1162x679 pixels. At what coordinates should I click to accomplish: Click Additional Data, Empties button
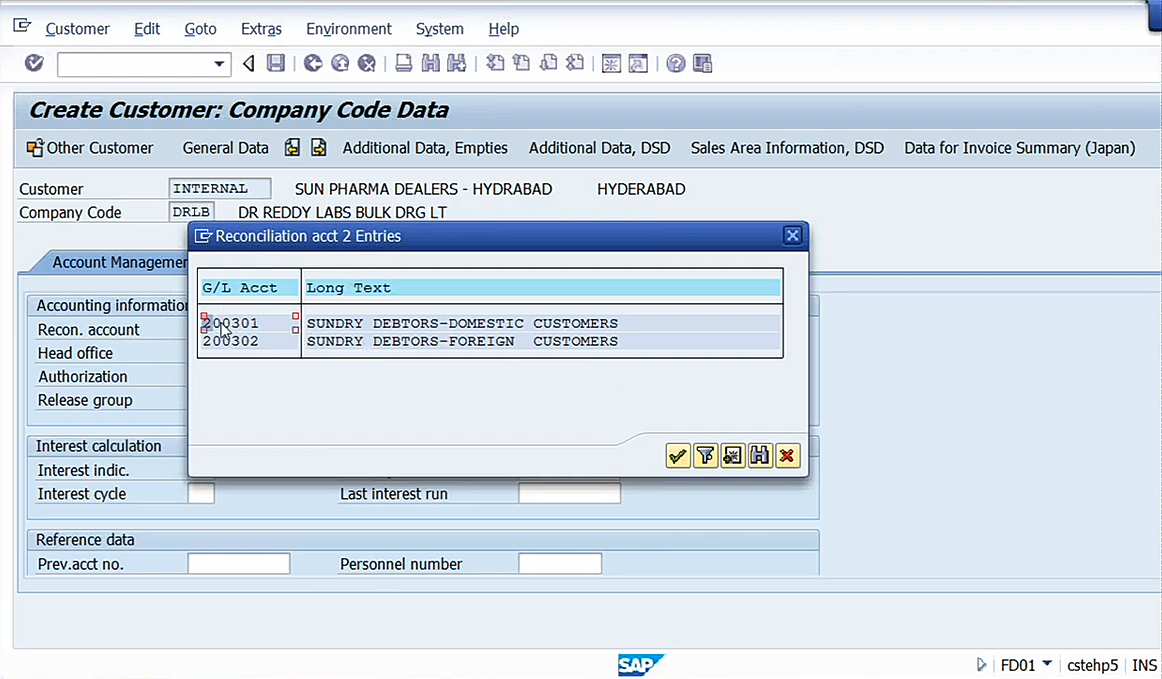tap(425, 148)
